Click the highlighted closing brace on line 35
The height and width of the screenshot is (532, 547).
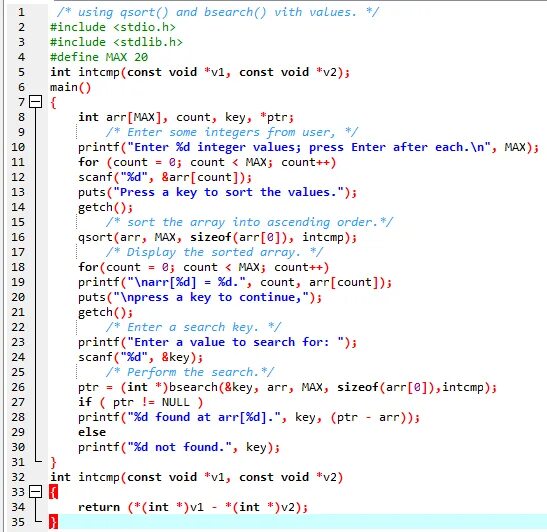53,522
